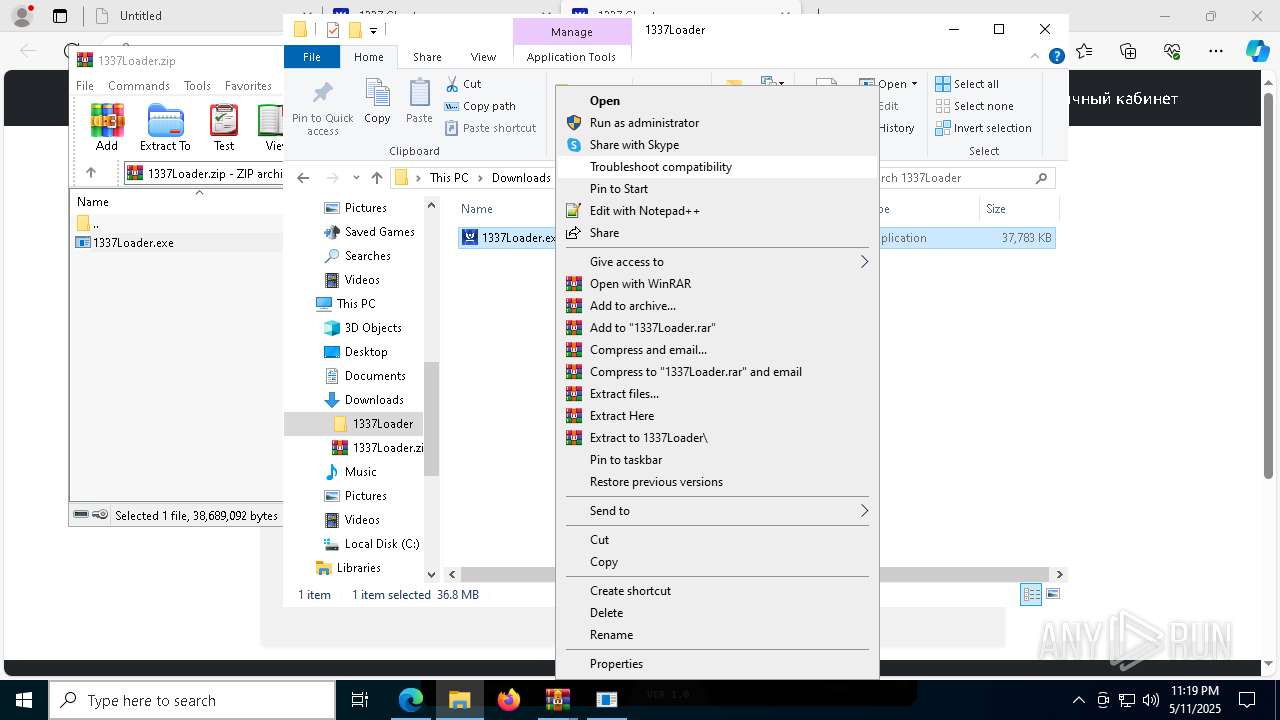The width and height of the screenshot is (1280, 720).
Task: Open WinRAR Commands menu
Action: [139, 86]
